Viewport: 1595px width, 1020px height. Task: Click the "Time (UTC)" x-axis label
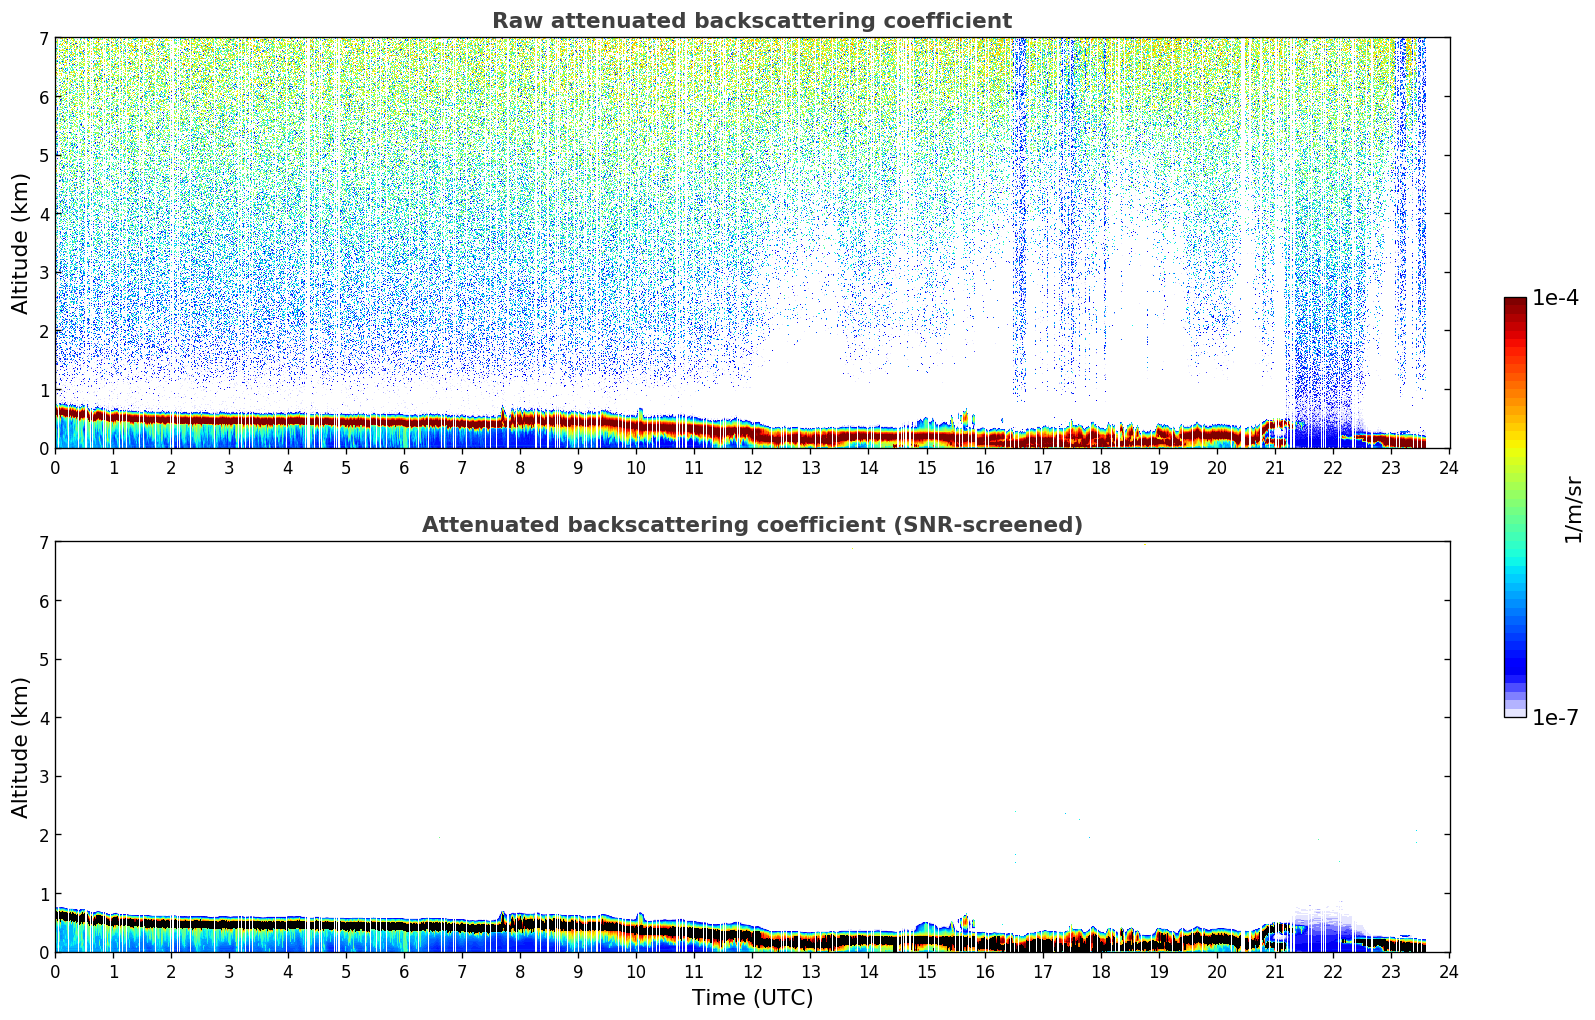(752, 998)
